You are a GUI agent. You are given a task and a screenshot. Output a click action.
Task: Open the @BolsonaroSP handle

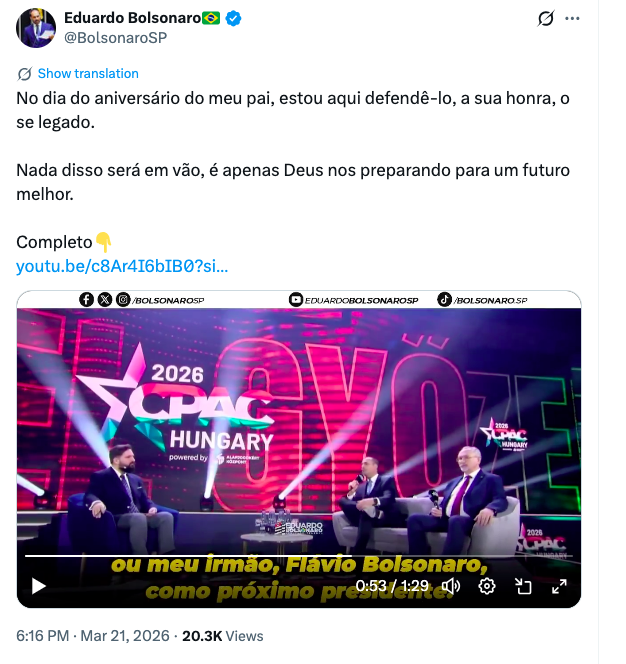pos(116,38)
